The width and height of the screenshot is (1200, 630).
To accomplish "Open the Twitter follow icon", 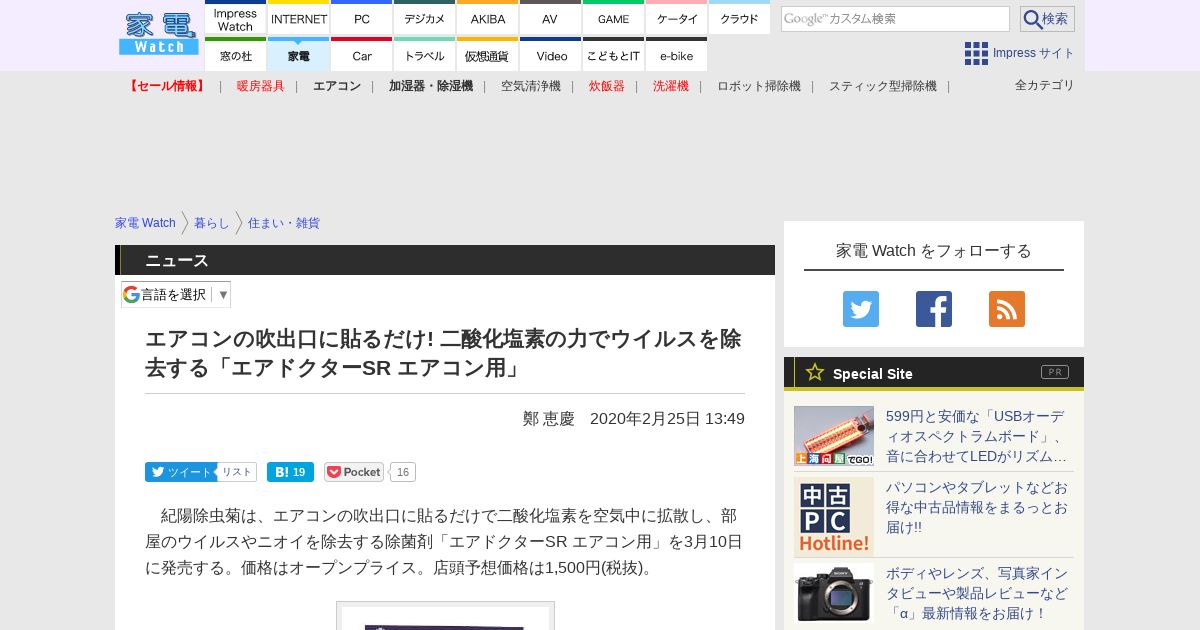I will (x=861, y=309).
